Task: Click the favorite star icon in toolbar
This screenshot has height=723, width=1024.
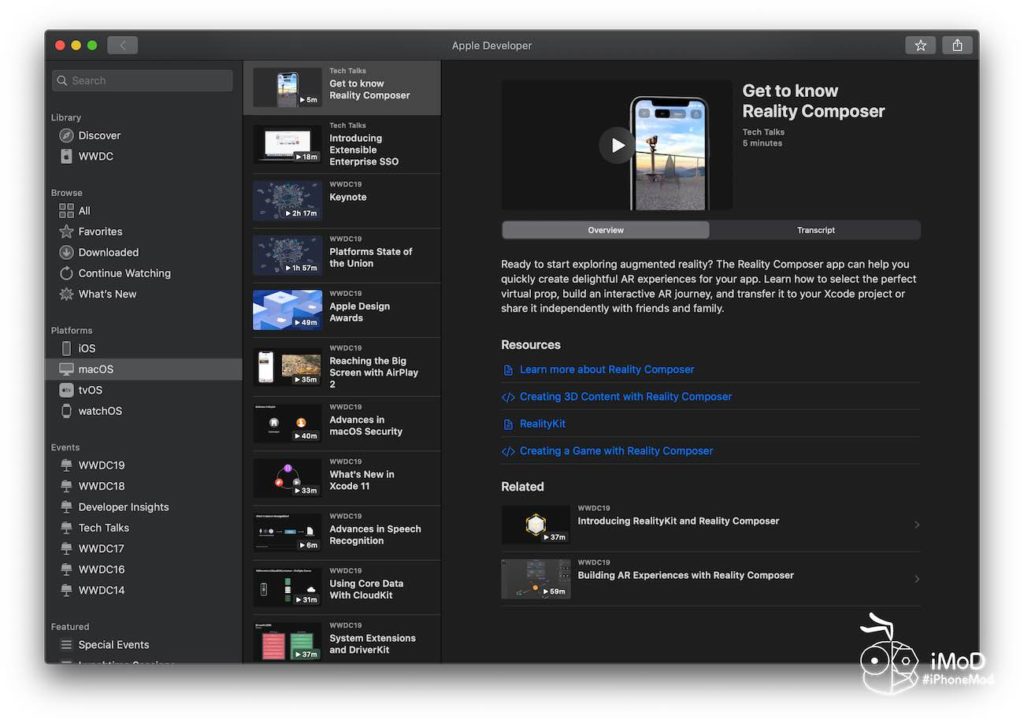Action: pyautogui.click(x=920, y=45)
